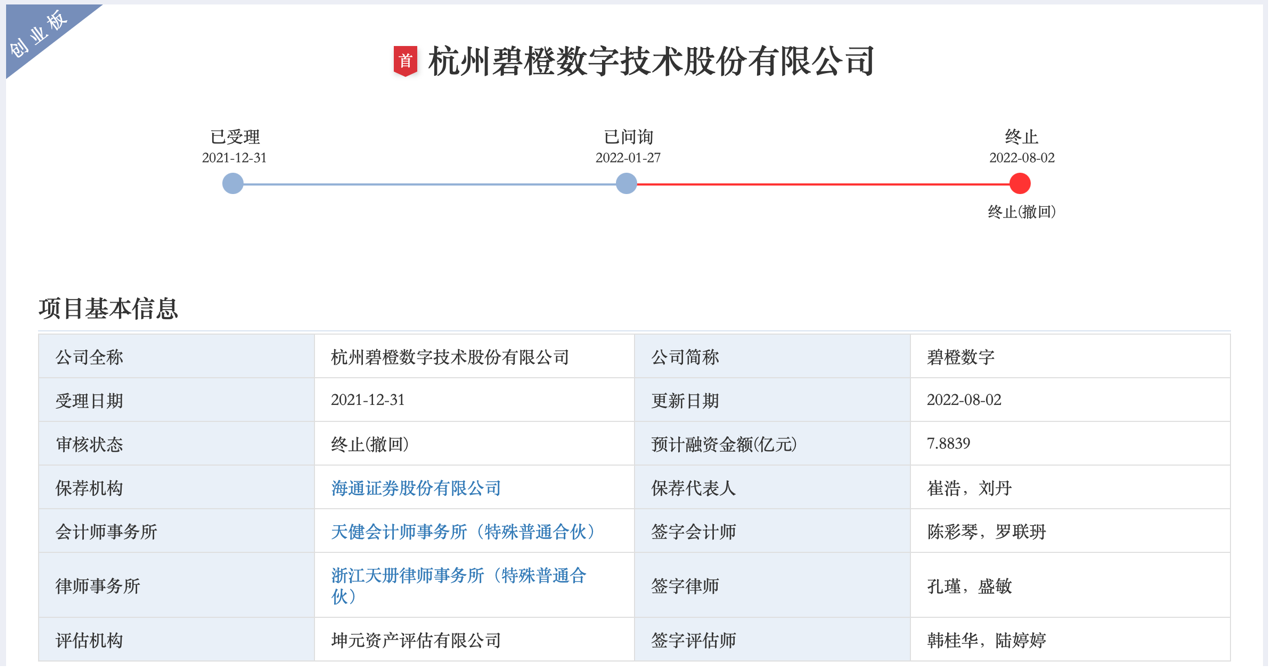Click the 2021-12-31 date under 已受理
Image resolution: width=1271 pixels, height=669 pixels.
[x=233, y=157]
